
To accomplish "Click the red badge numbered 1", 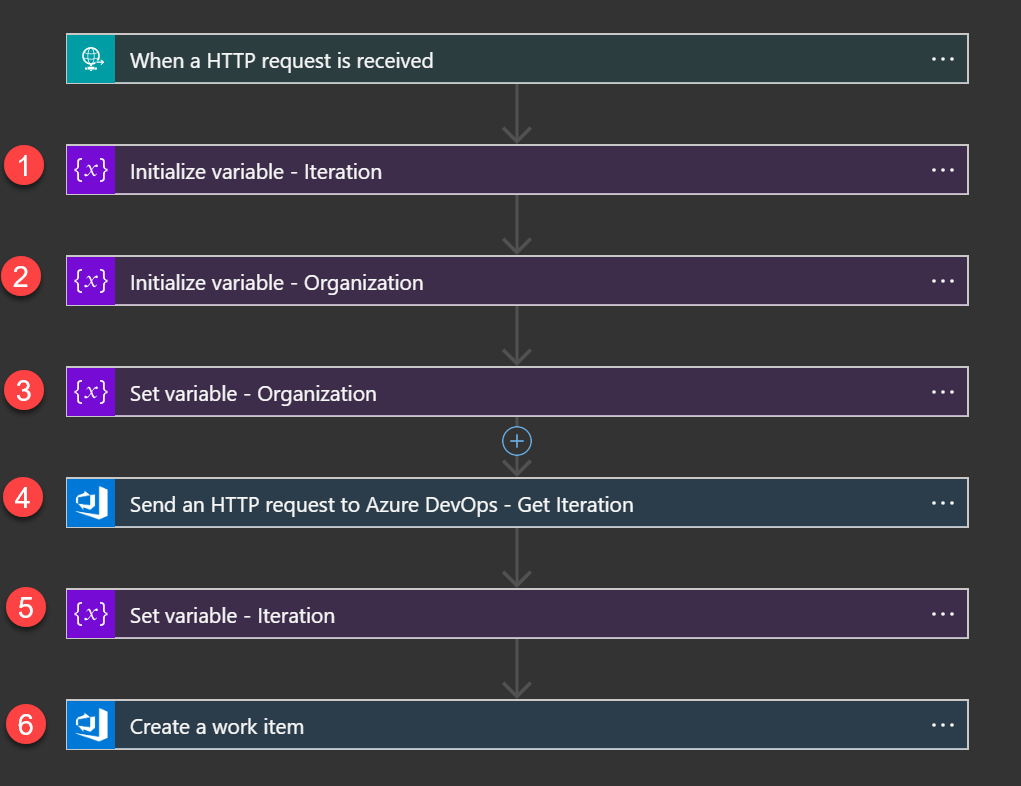I will point(24,165).
